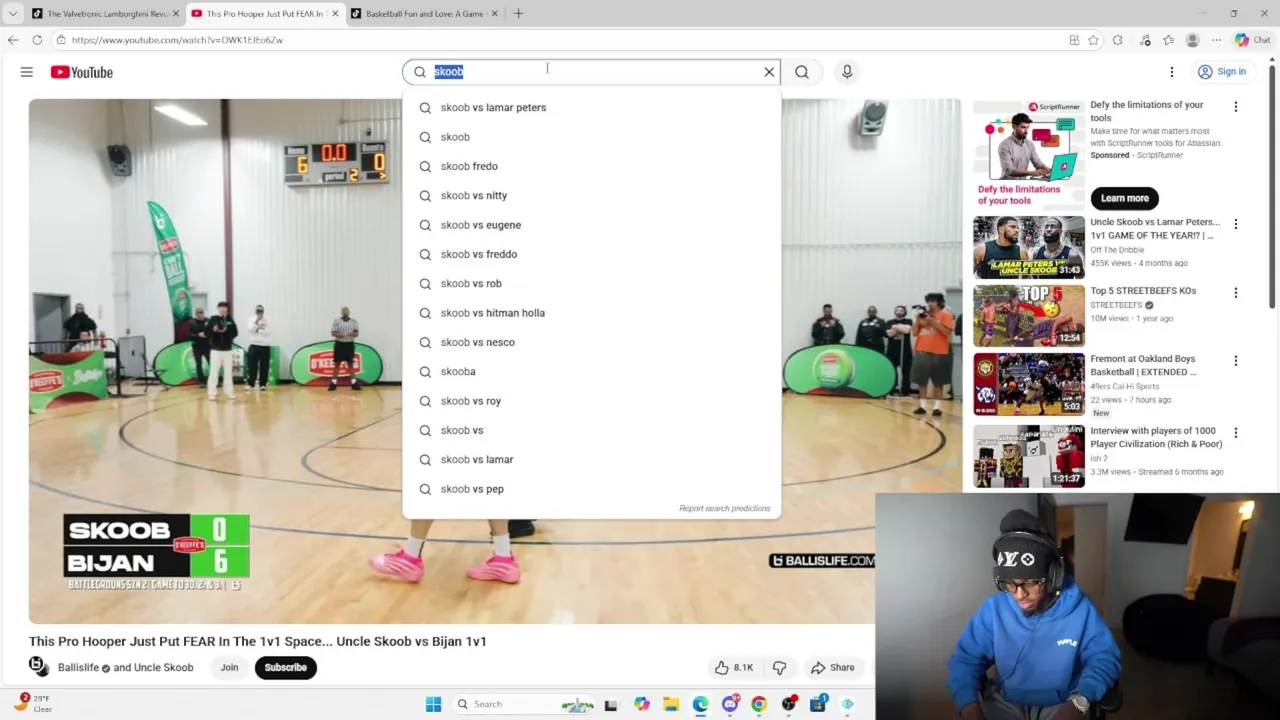This screenshot has width=1280, height=720.
Task: Open the Favorites list icon
Action: (1168, 40)
